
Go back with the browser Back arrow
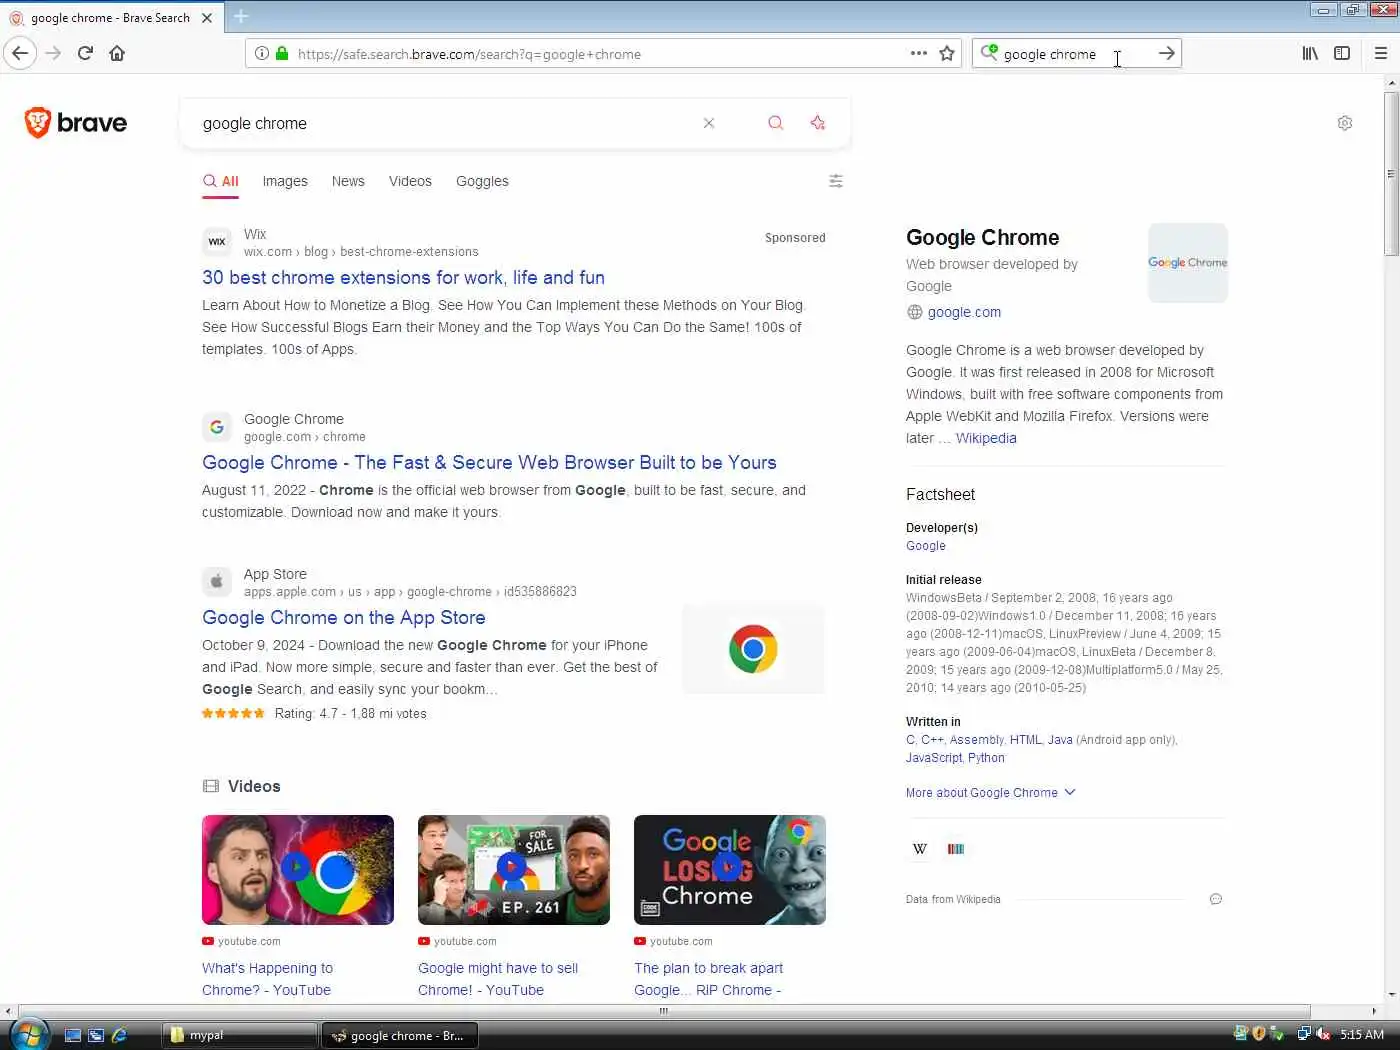tap(20, 53)
